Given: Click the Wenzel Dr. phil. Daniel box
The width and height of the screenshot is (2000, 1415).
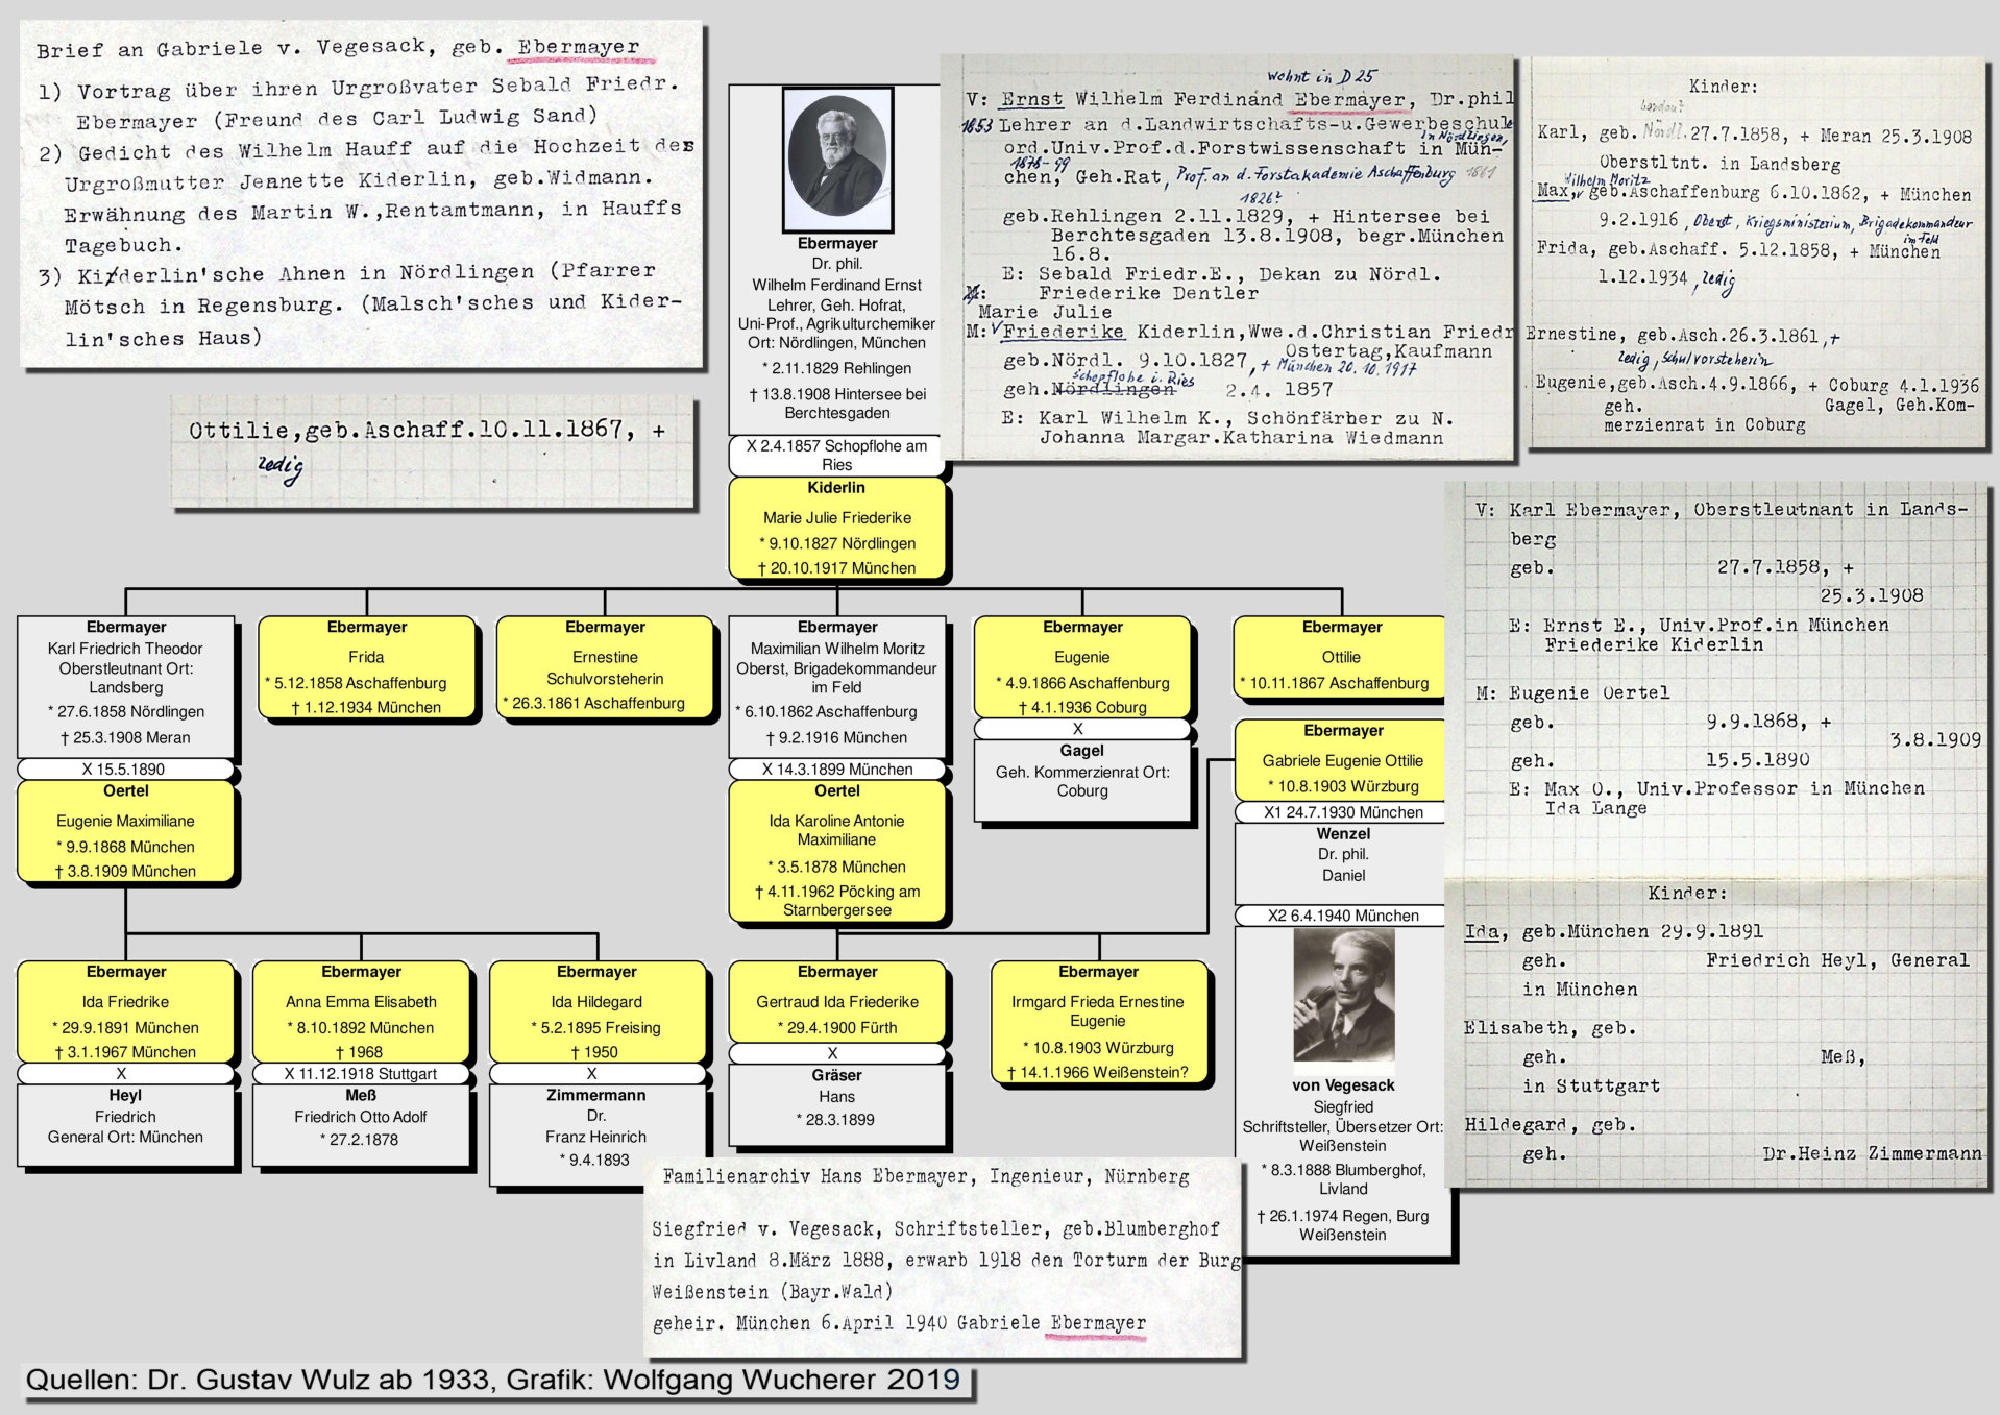Looking at the screenshot, I should click(1342, 863).
